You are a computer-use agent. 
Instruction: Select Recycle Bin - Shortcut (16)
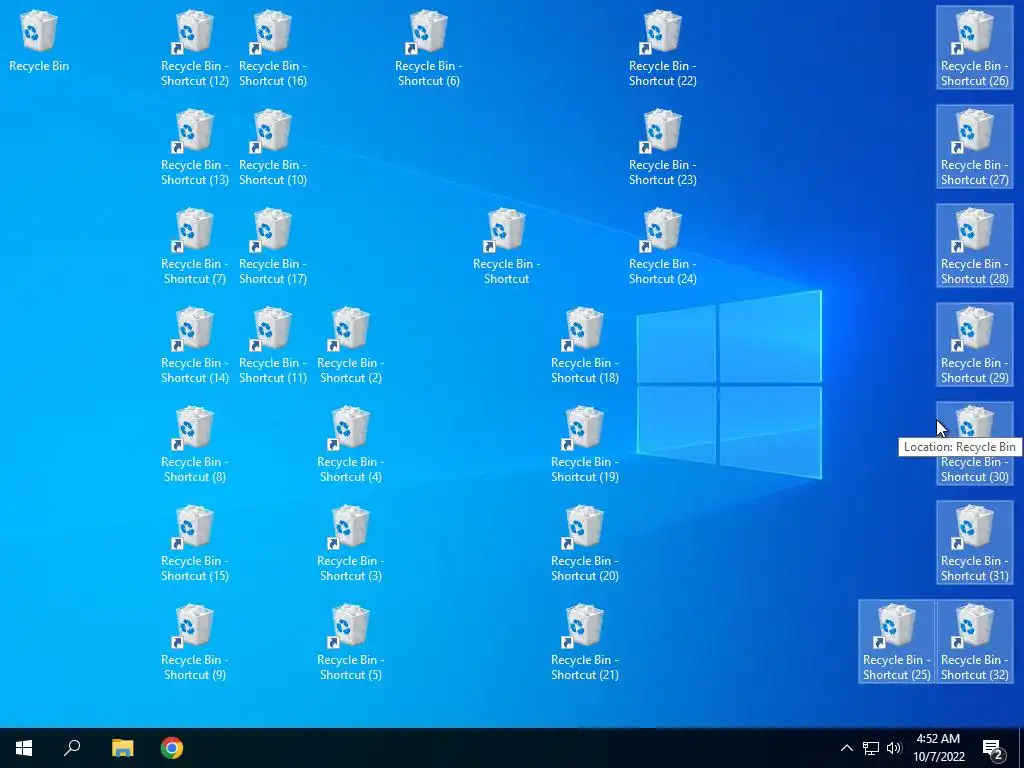(x=272, y=48)
